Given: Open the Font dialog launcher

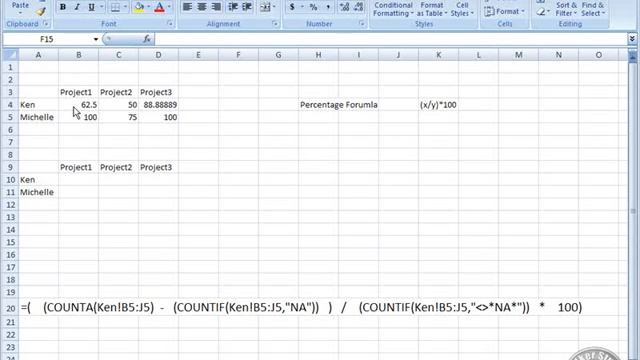Looking at the screenshot, I should coord(170,24).
